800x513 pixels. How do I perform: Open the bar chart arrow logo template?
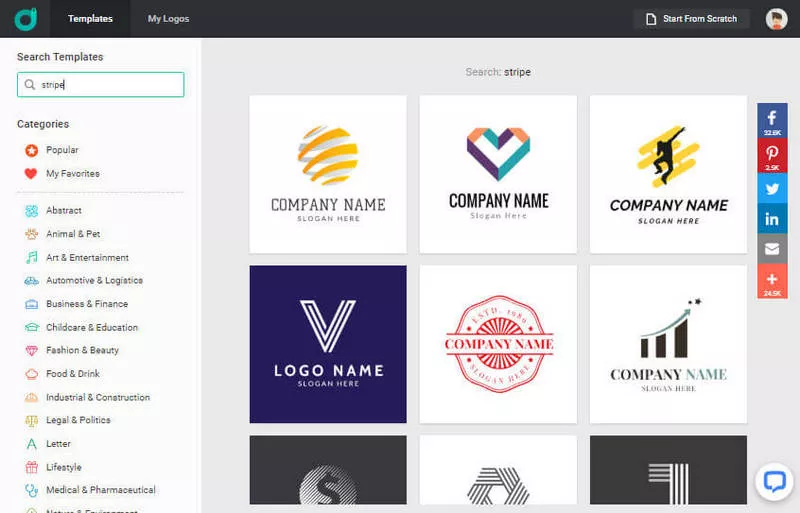[x=668, y=344]
